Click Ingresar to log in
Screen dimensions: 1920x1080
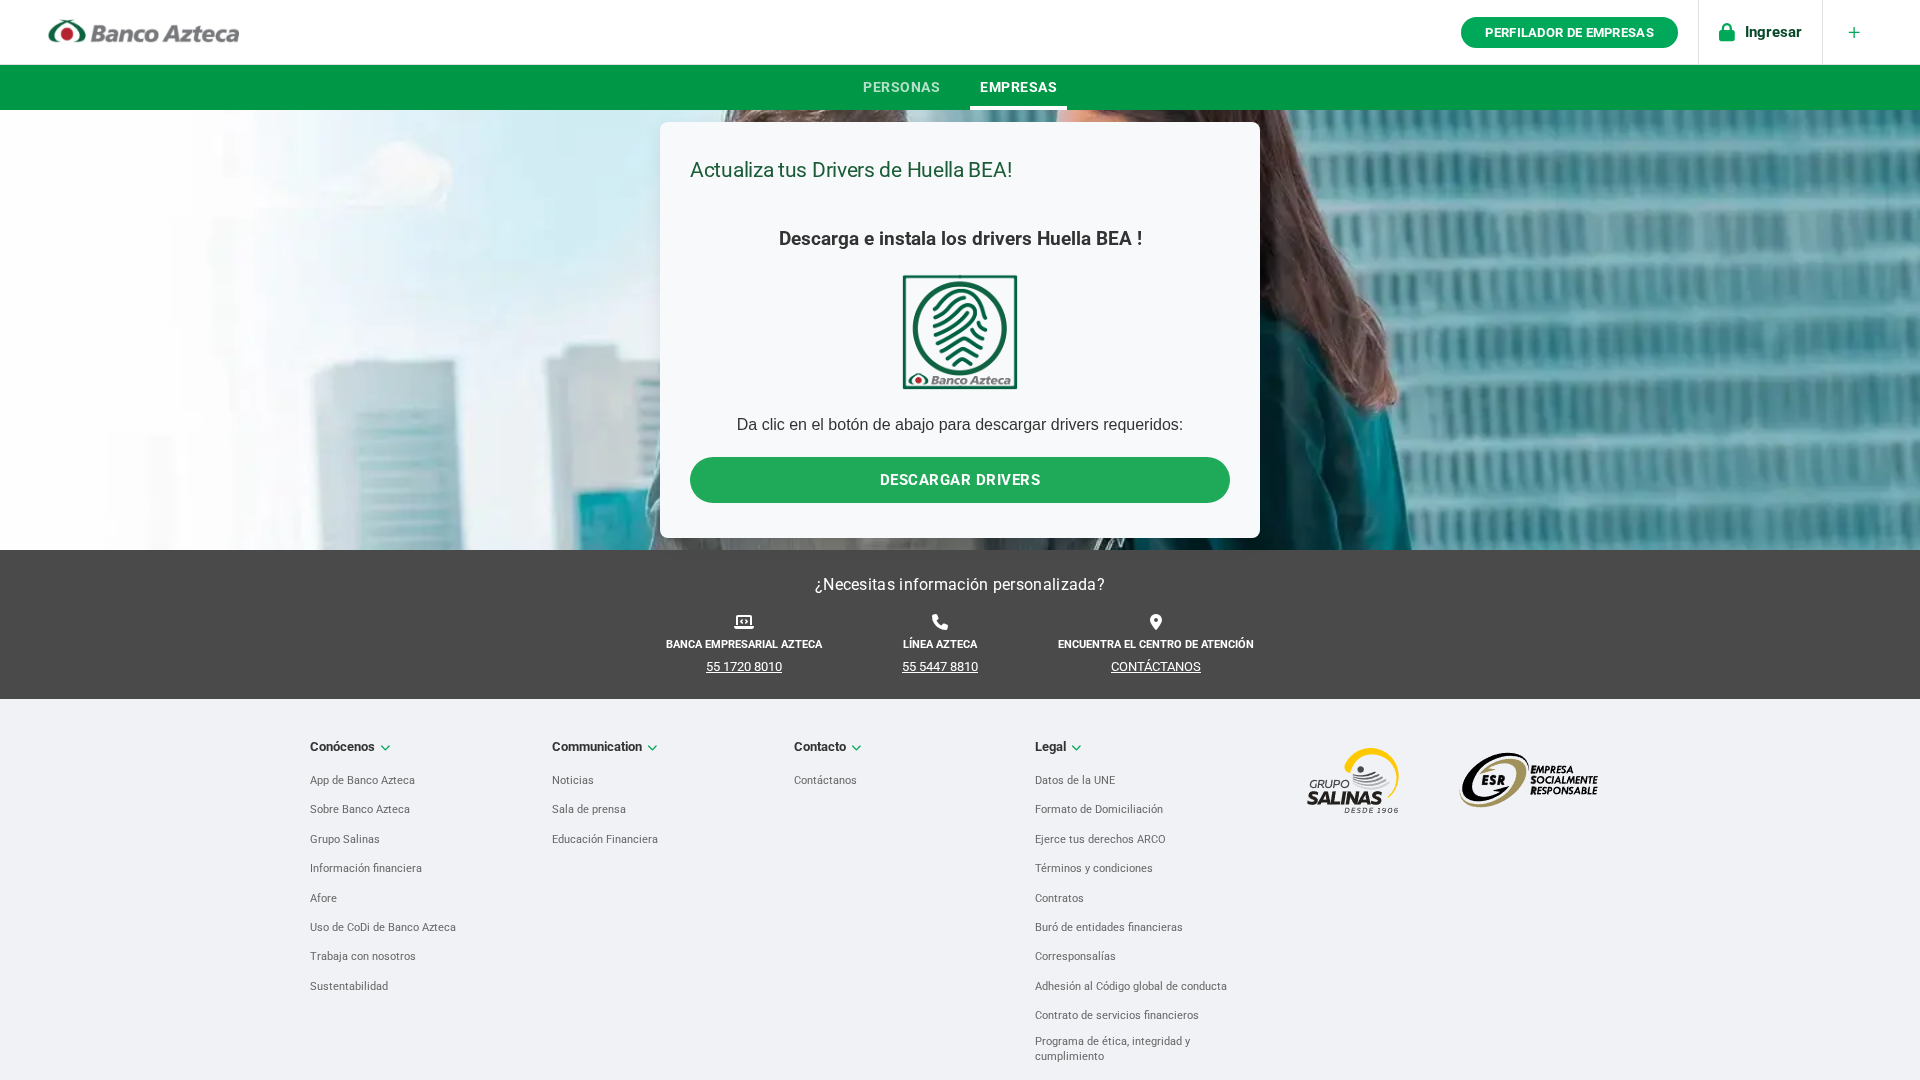pos(1773,32)
